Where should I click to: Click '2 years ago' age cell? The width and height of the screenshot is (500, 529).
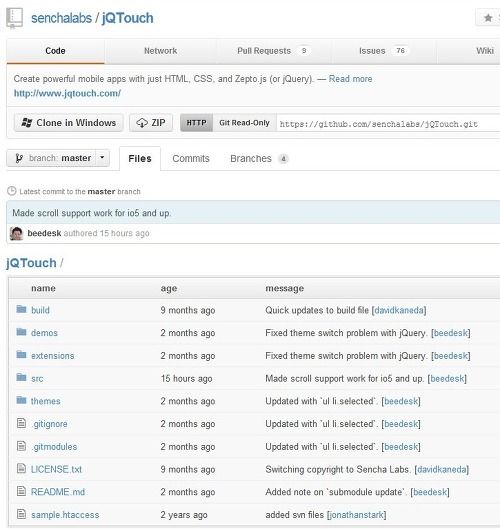[x=184, y=515]
